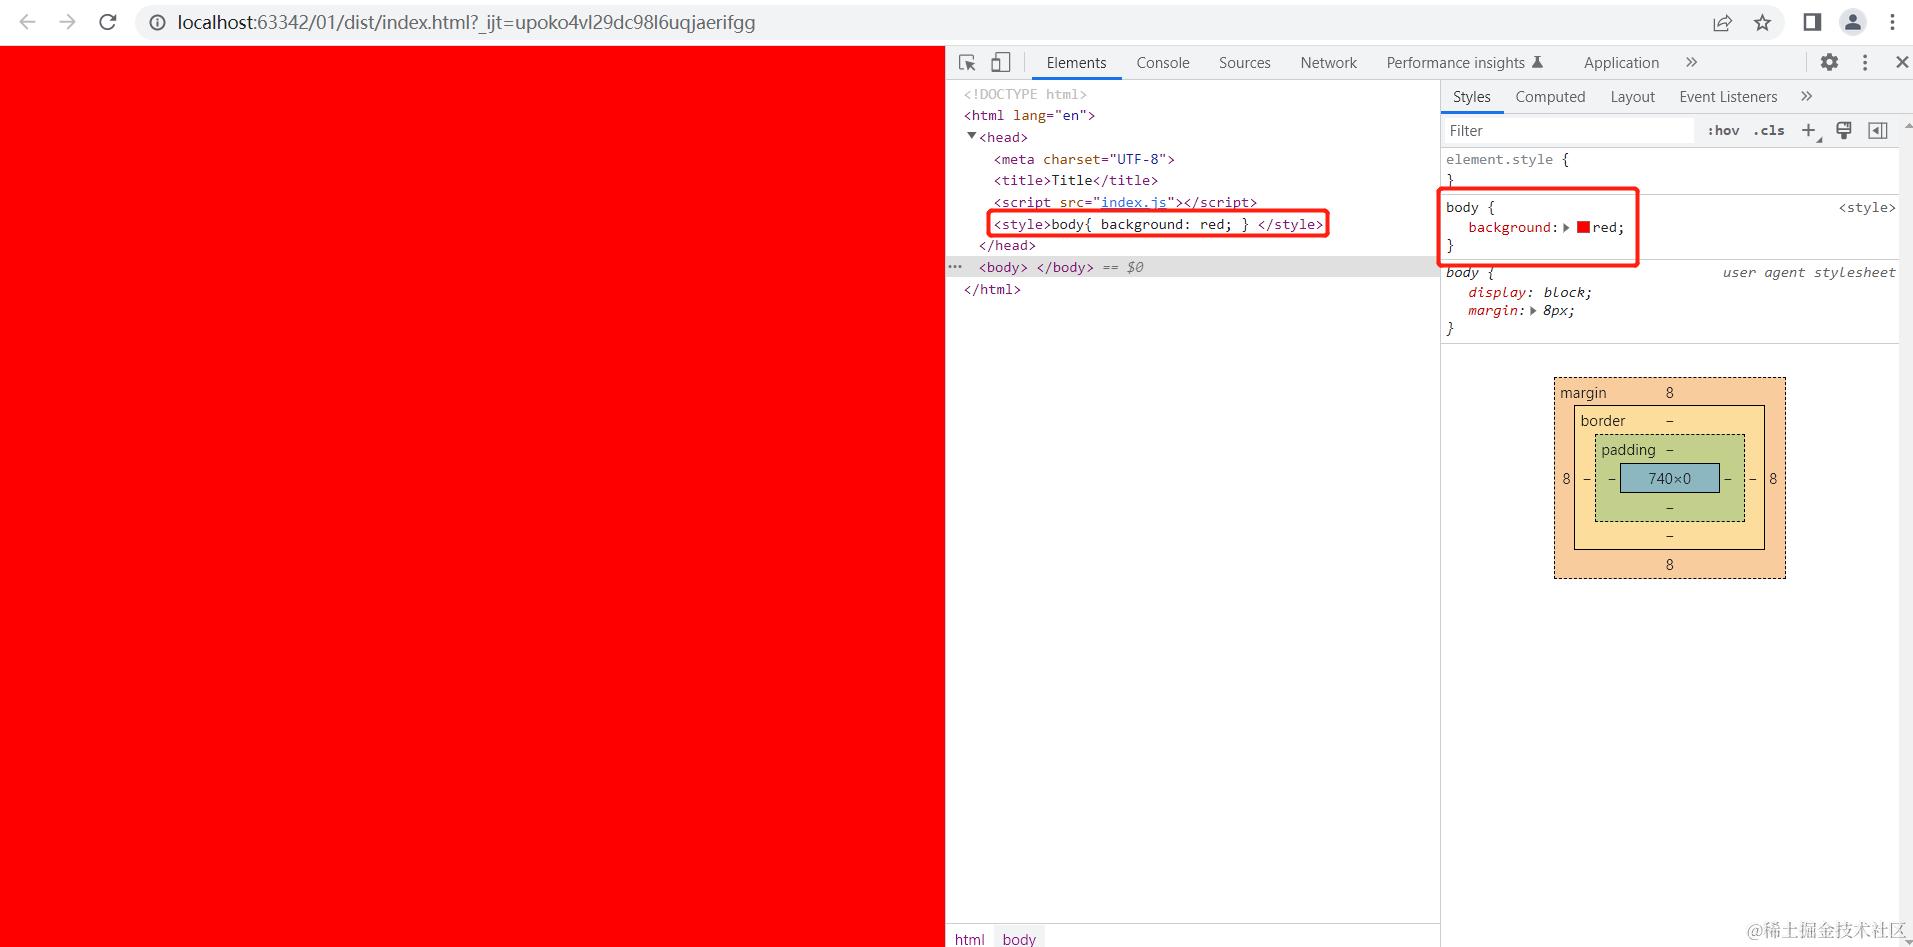
Task: Click the share page icon
Action: 1722,22
